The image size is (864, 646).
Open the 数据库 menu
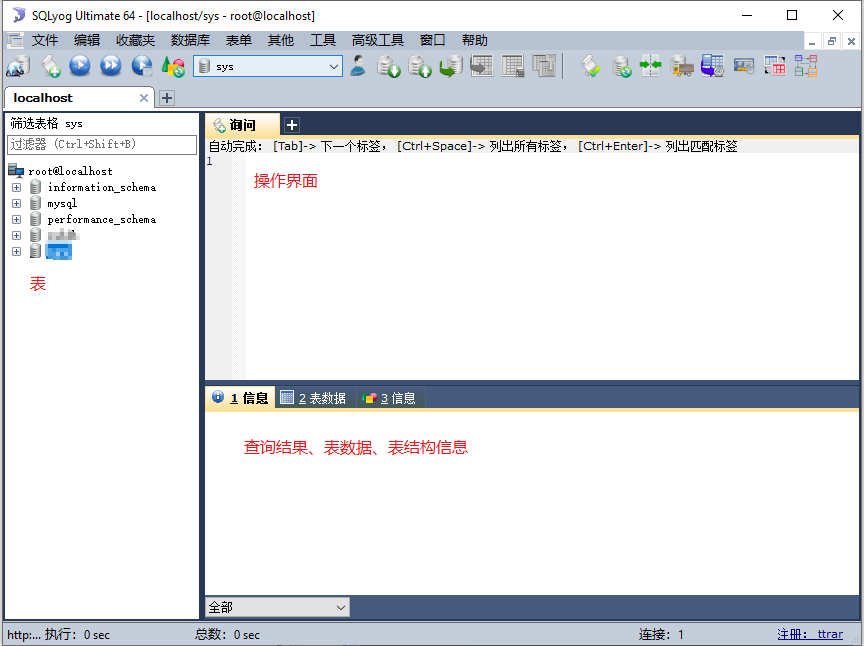[191, 40]
